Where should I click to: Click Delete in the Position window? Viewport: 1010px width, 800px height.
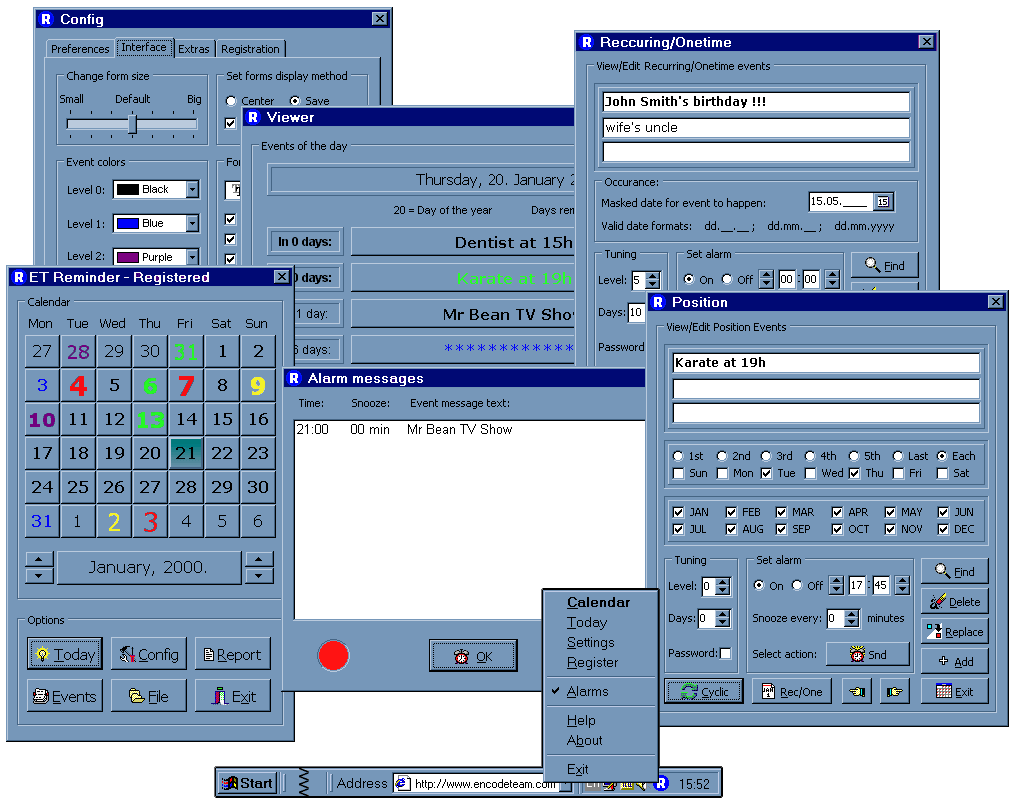954,602
